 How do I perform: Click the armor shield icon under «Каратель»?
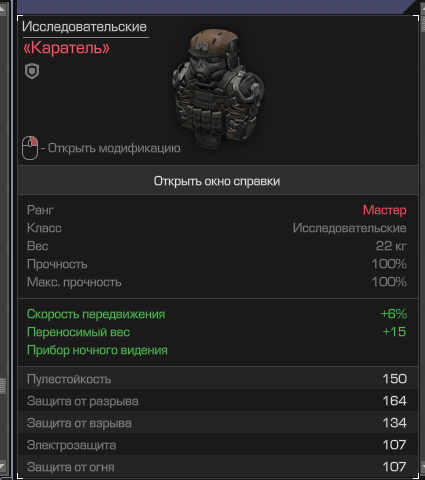32,71
